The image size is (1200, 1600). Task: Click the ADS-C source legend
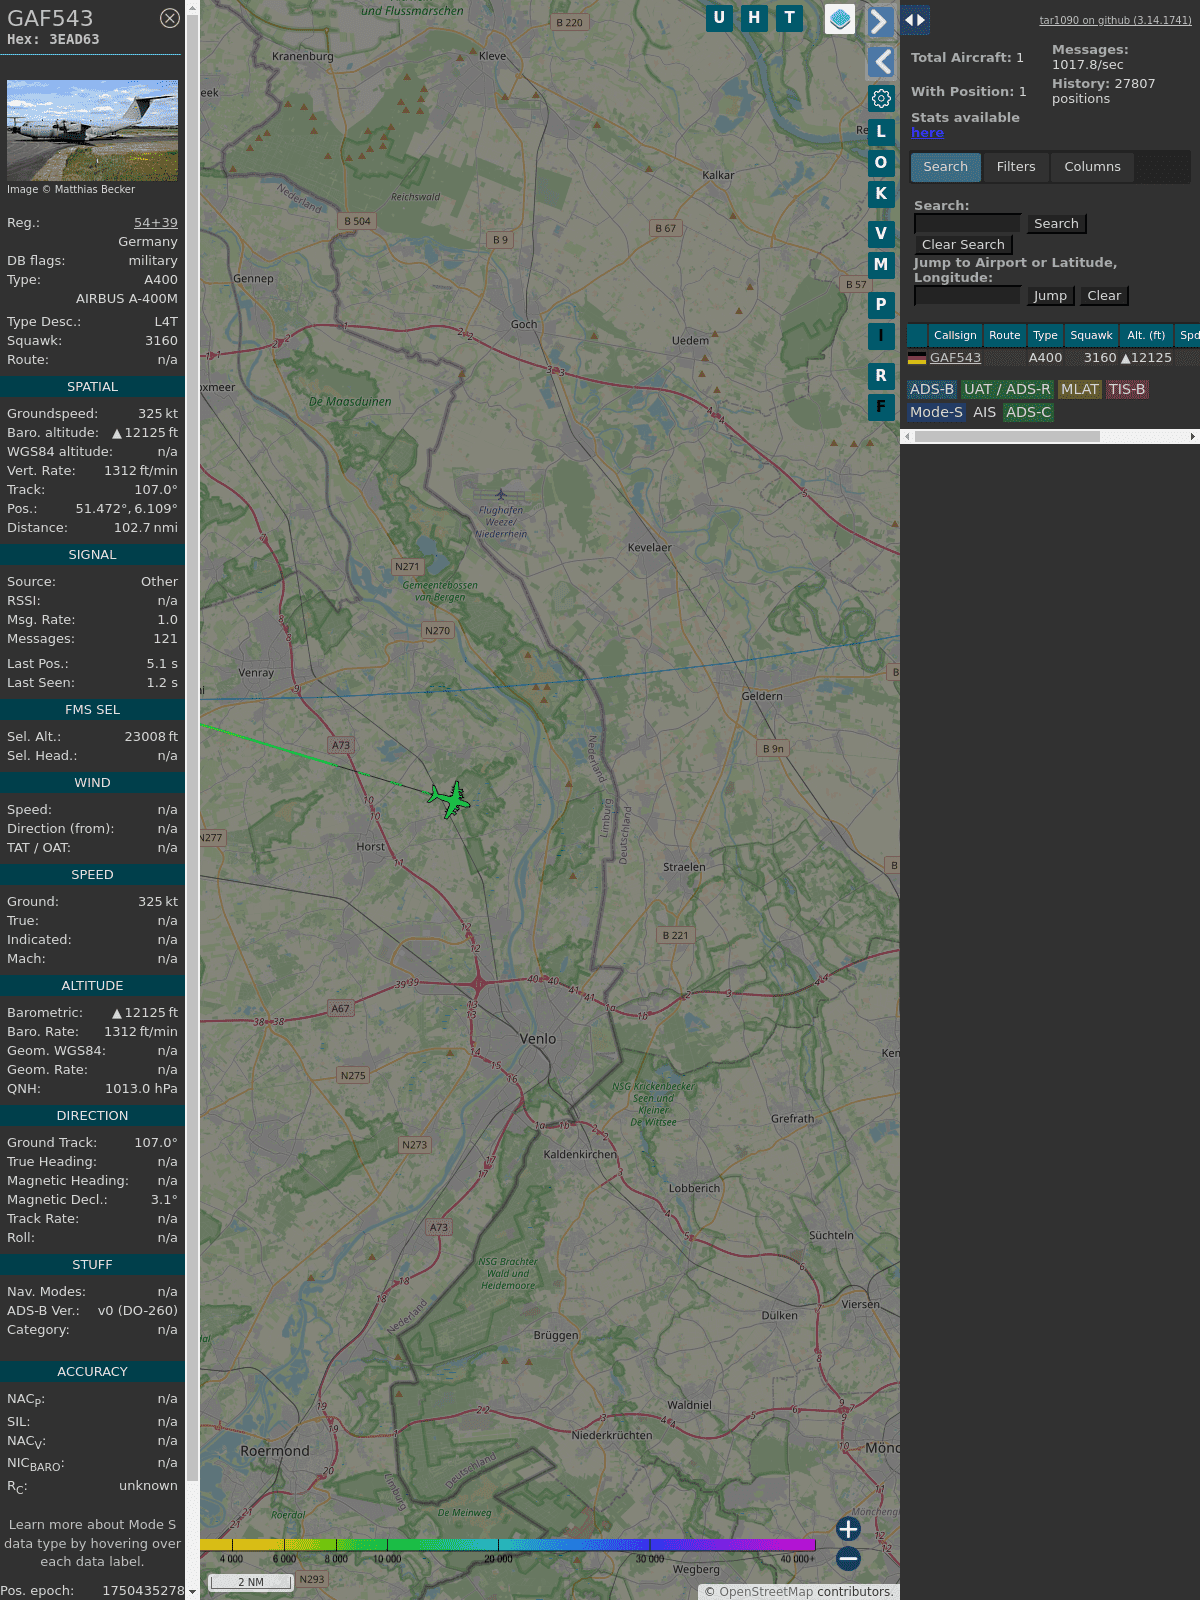(x=1028, y=412)
